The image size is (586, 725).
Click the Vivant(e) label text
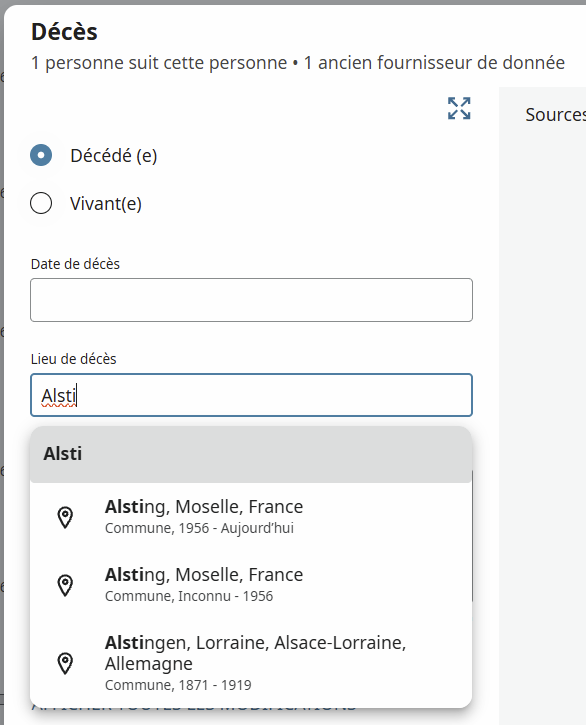coord(106,204)
